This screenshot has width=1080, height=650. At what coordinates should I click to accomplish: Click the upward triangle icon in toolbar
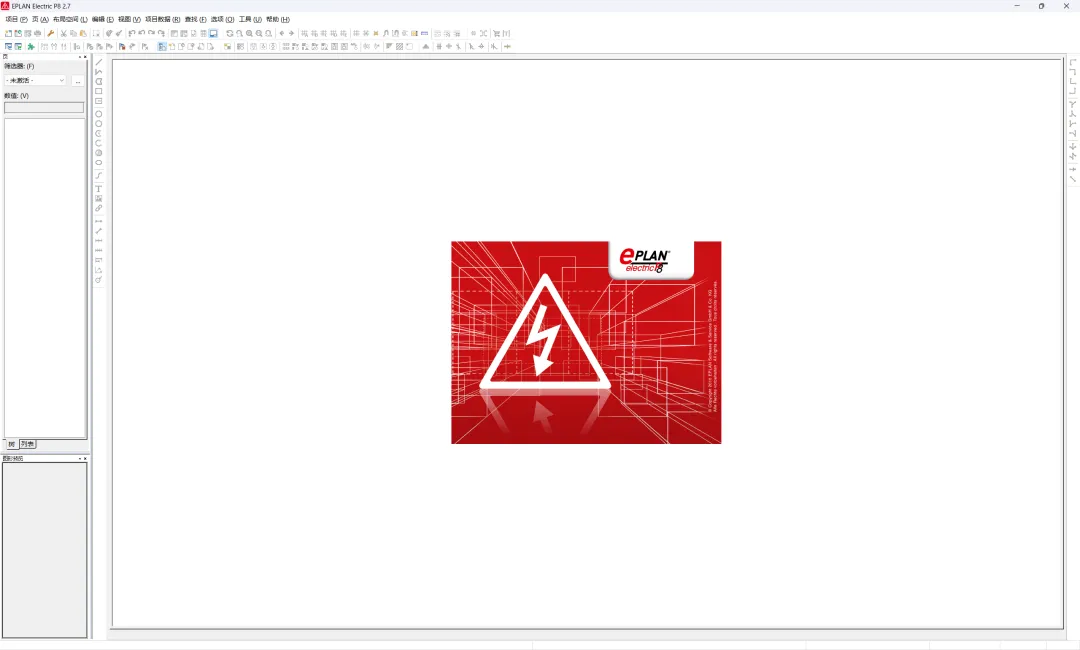[426, 47]
